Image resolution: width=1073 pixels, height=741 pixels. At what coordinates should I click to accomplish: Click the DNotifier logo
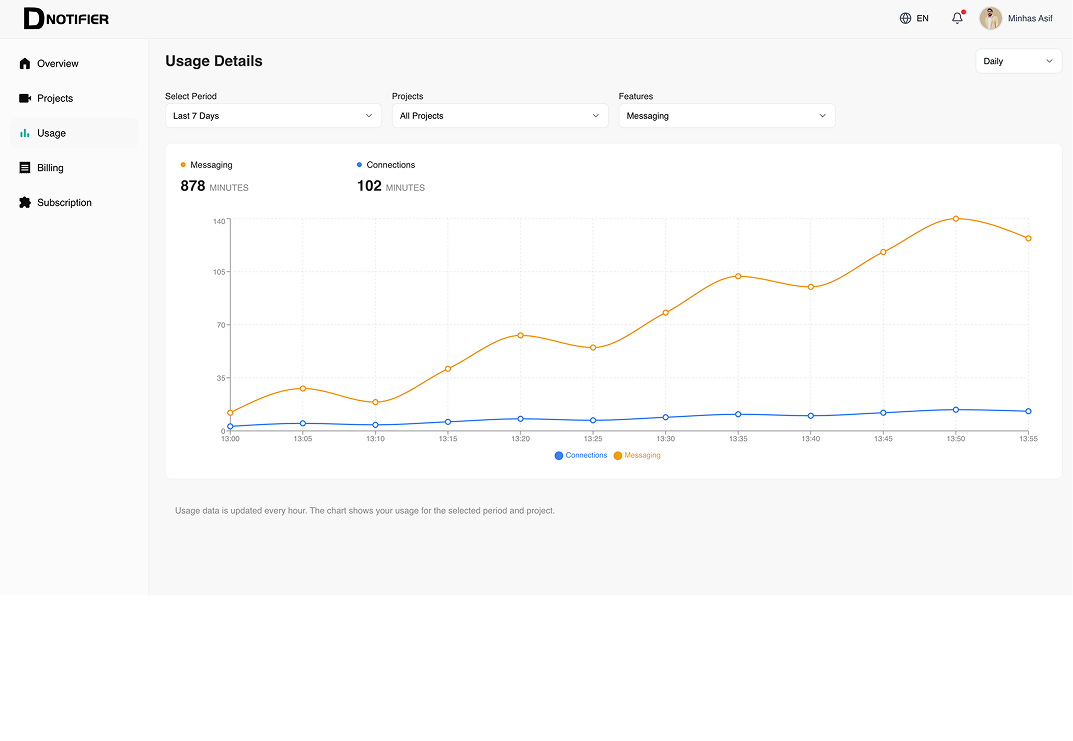coord(66,18)
